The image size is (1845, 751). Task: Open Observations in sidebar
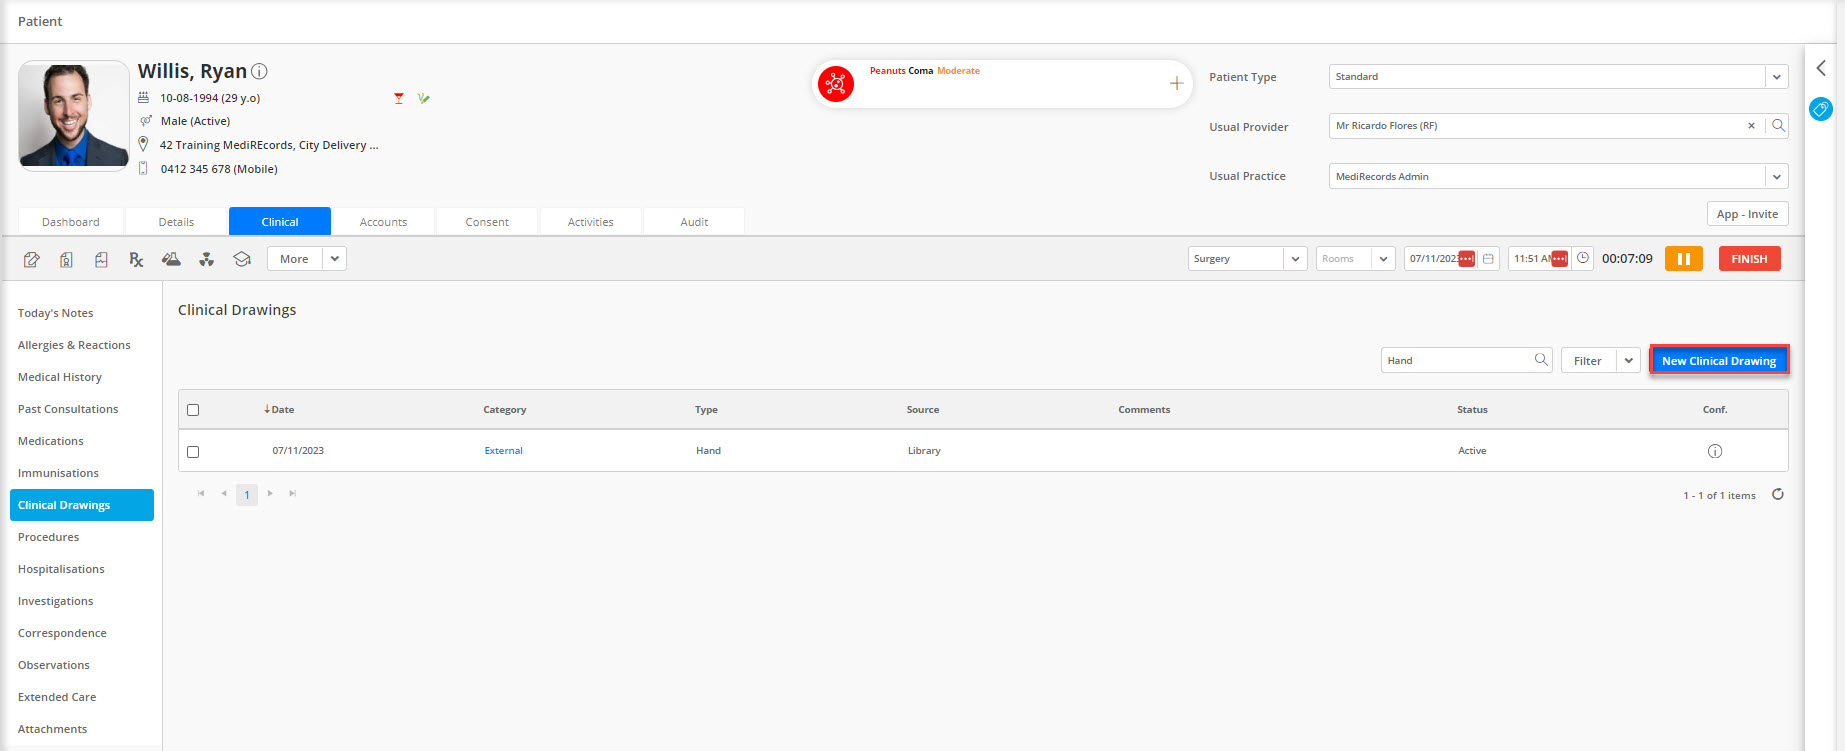(x=54, y=665)
